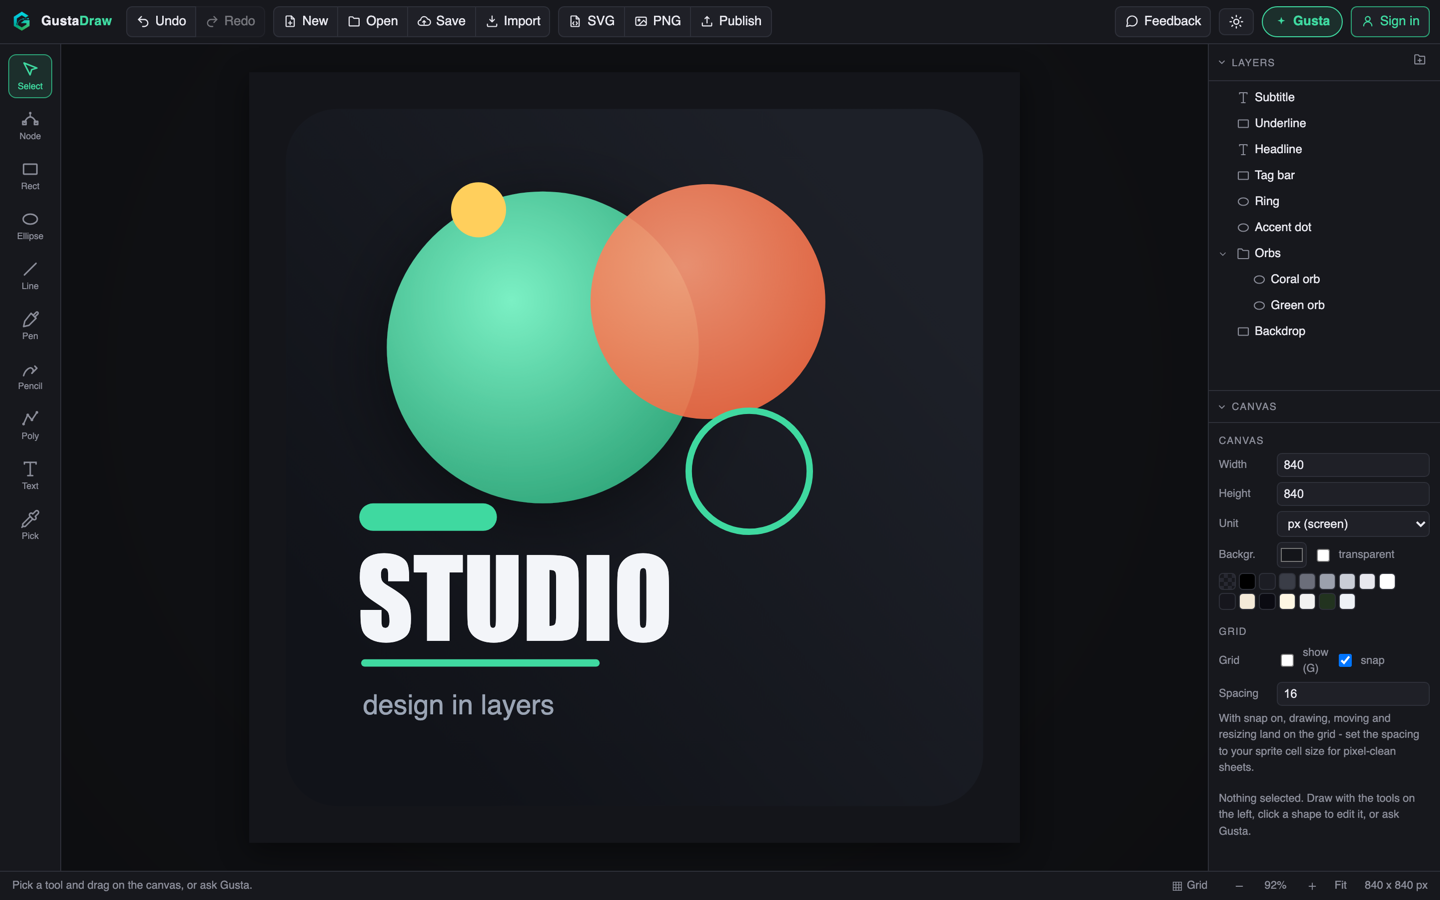
Task: Click the yellow accent dot on canvas
Action: click(x=478, y=210)
